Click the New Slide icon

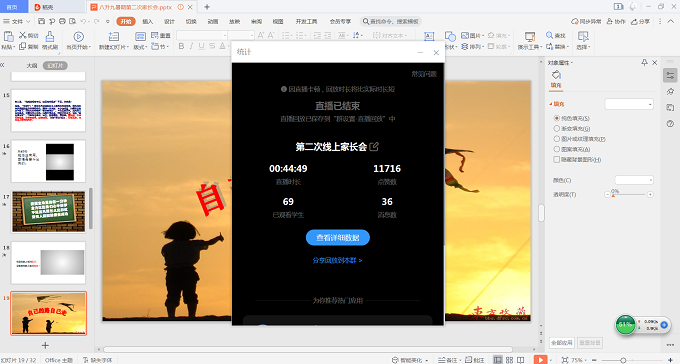[x=114, y=36]
